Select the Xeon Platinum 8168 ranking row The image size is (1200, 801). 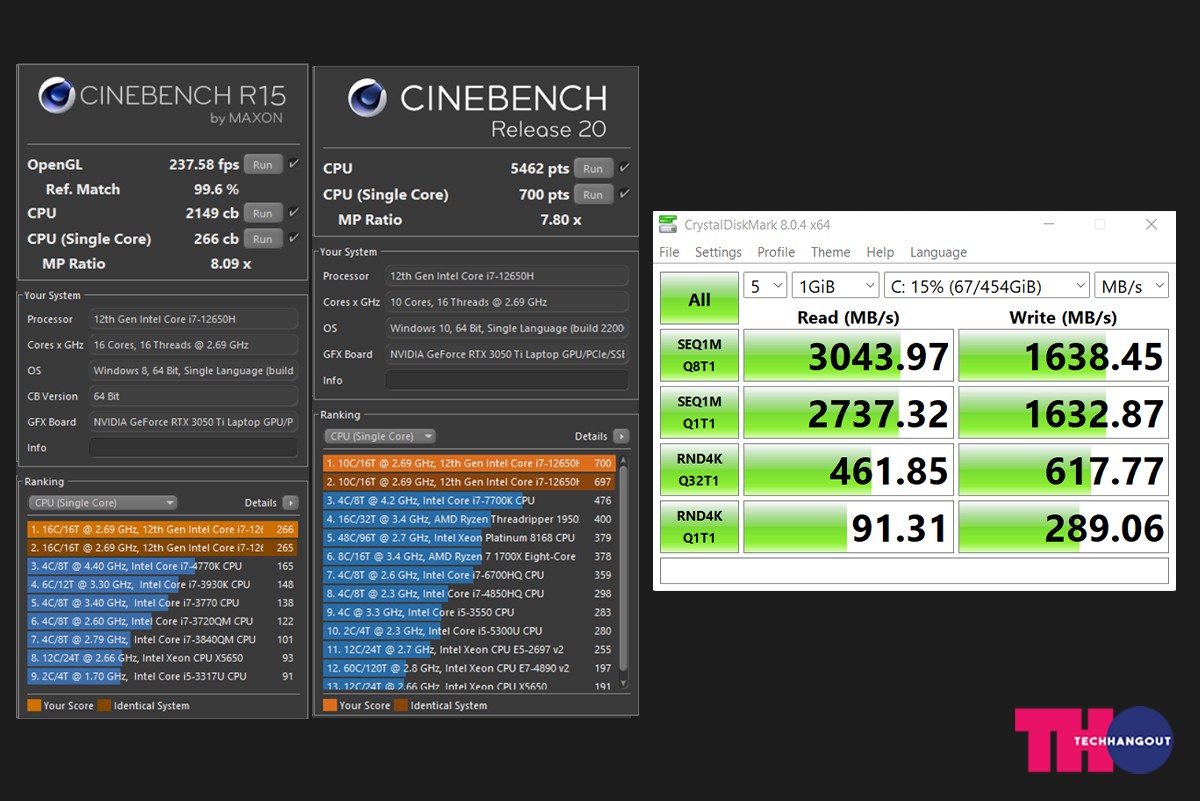pos(469,537)
